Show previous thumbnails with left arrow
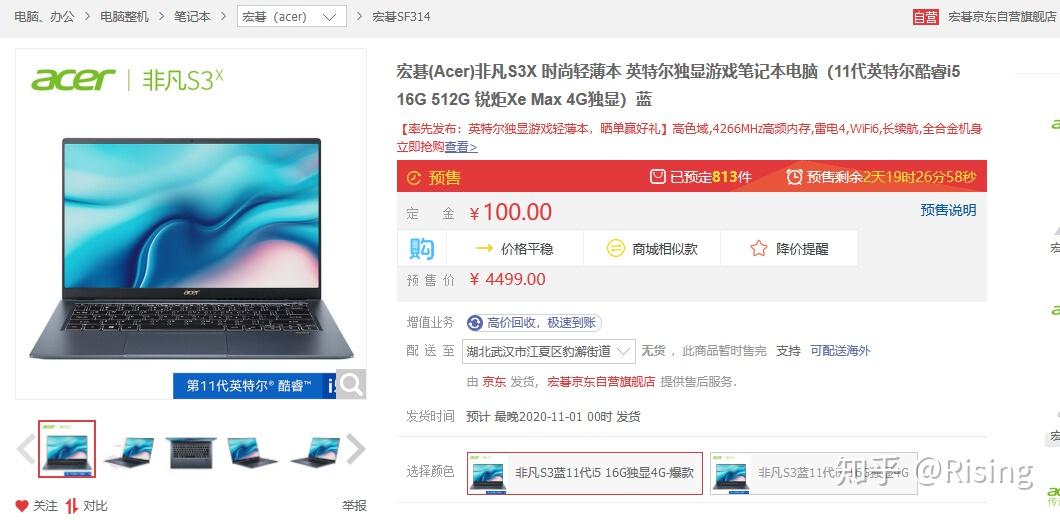This screenshot has height=520, width=1060. point(26,449)
